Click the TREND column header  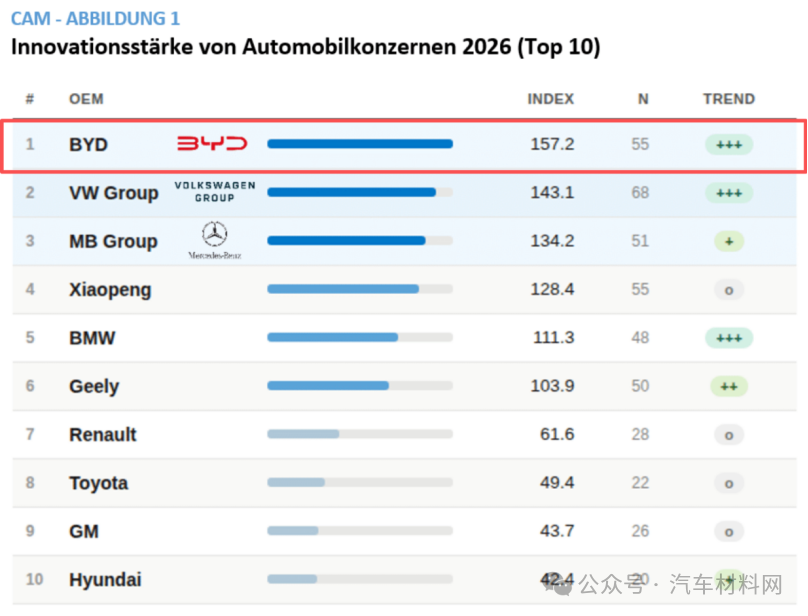pyautogui.click(x=729, y=99)
